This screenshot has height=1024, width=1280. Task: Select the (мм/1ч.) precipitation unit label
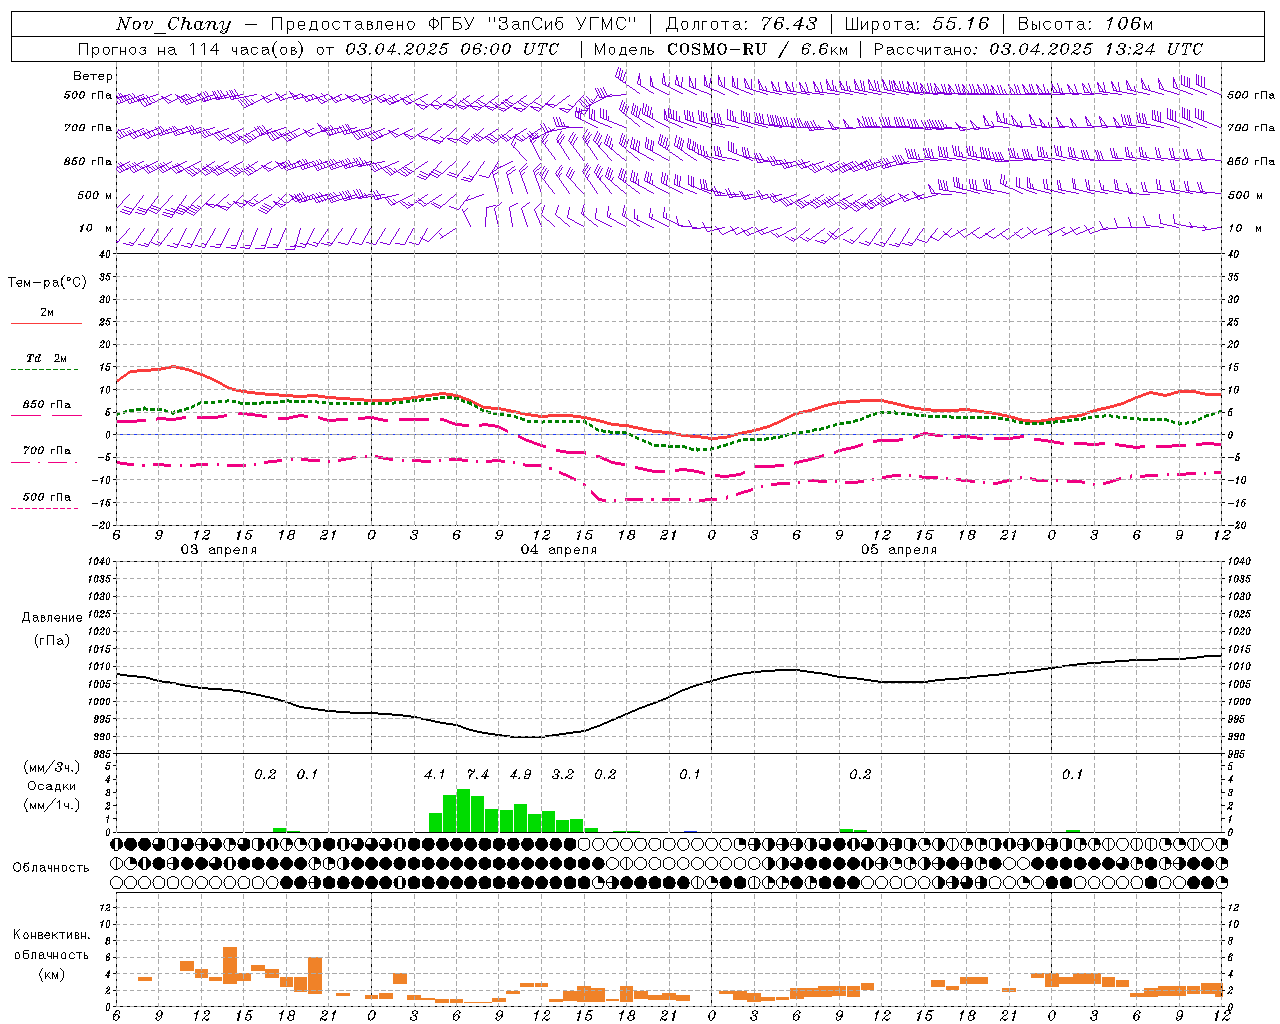[x=51, y=805]
